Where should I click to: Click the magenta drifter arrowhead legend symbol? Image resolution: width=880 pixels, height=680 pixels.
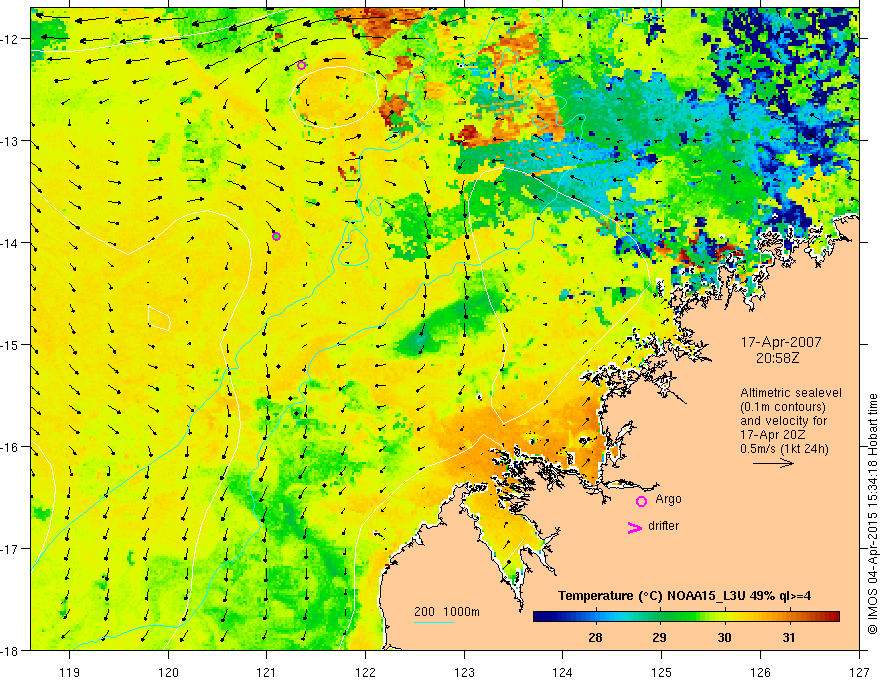click(x=635, y=527)
